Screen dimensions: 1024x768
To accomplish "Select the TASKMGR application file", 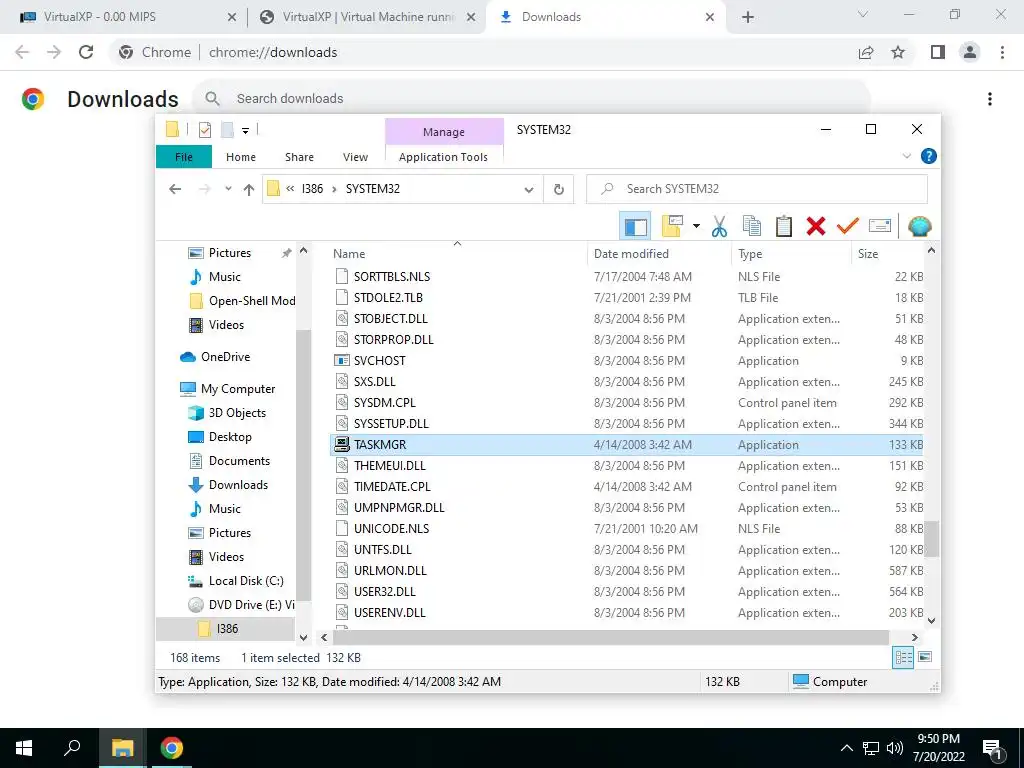I will coord(627,445).
